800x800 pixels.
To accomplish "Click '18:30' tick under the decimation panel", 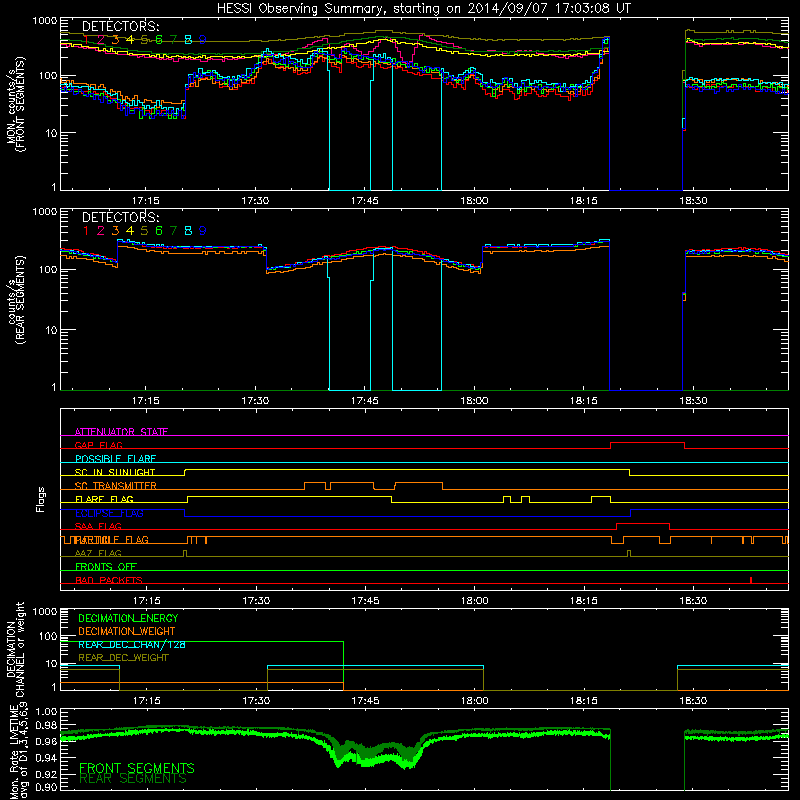I will click(x=693, y=701).
